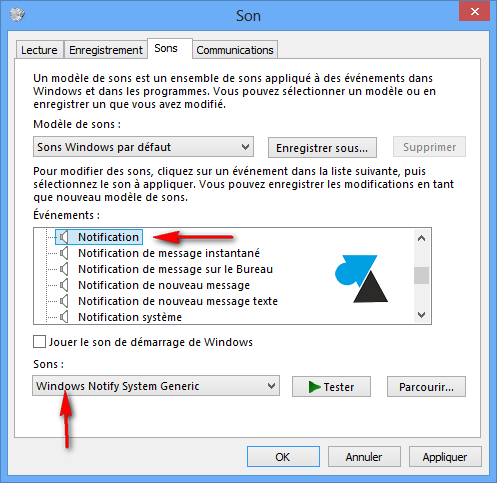Screen dimensions: 497x483
Task: Click speaker icon beside Notification système
Action: click(x=64, y=317)
